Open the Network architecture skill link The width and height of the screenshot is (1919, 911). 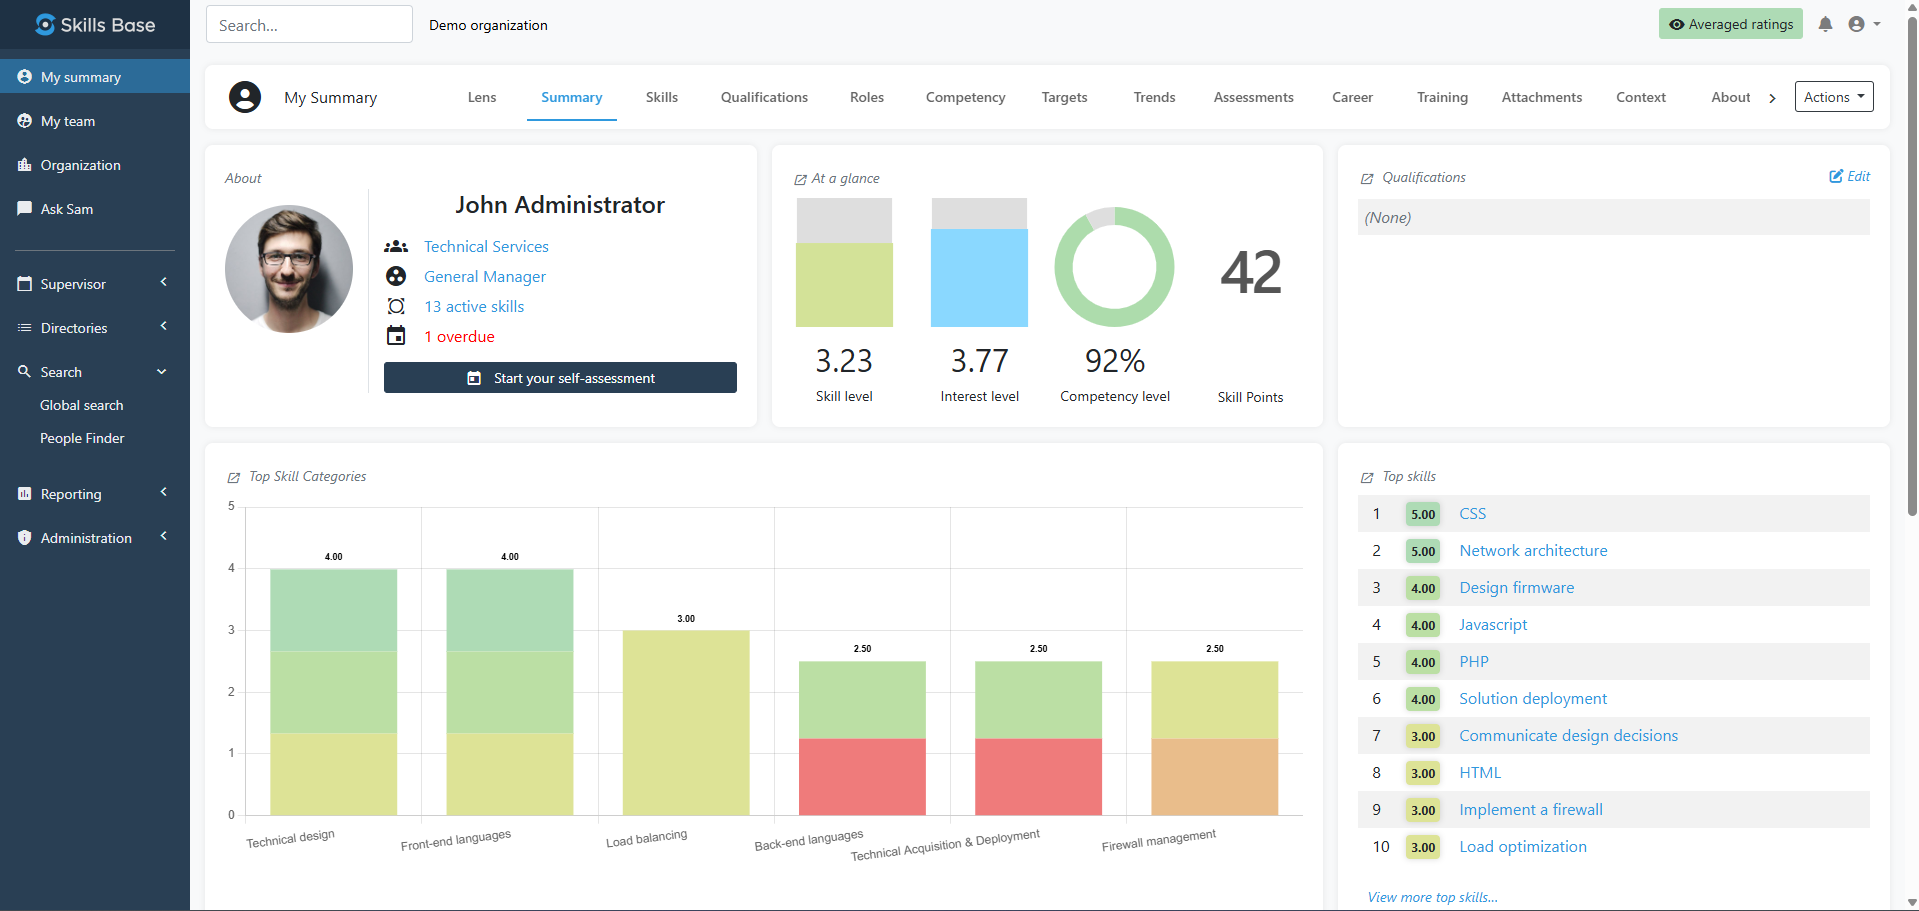point(1533,551)
